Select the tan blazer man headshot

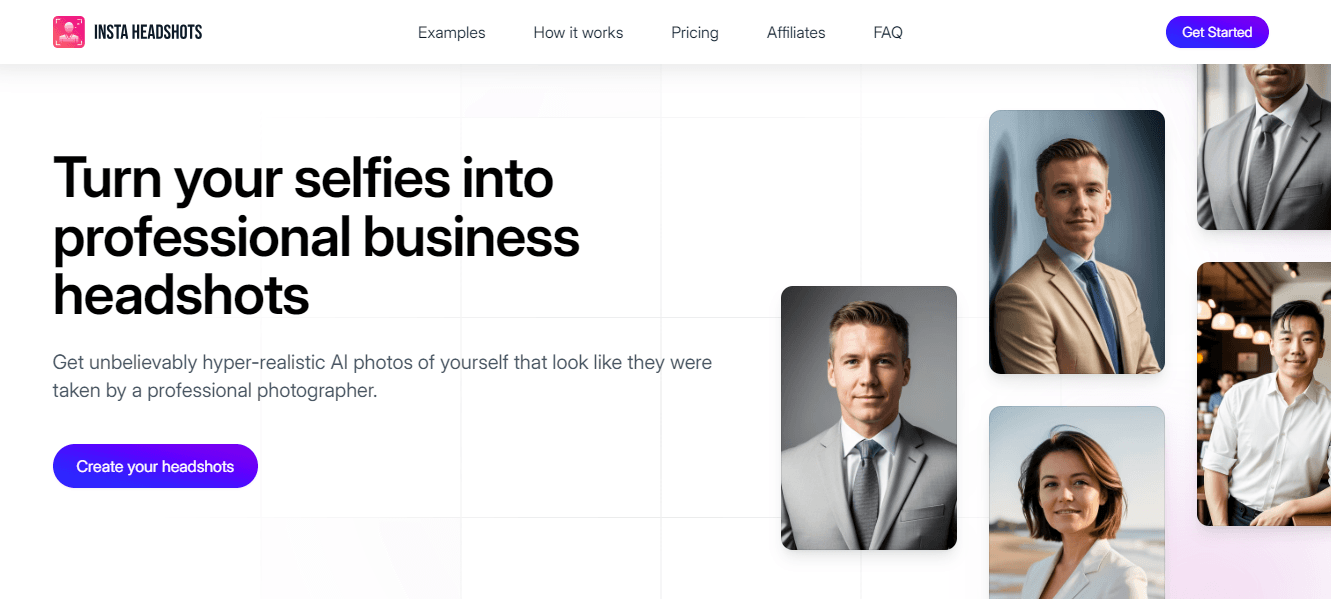(1076, 242)
